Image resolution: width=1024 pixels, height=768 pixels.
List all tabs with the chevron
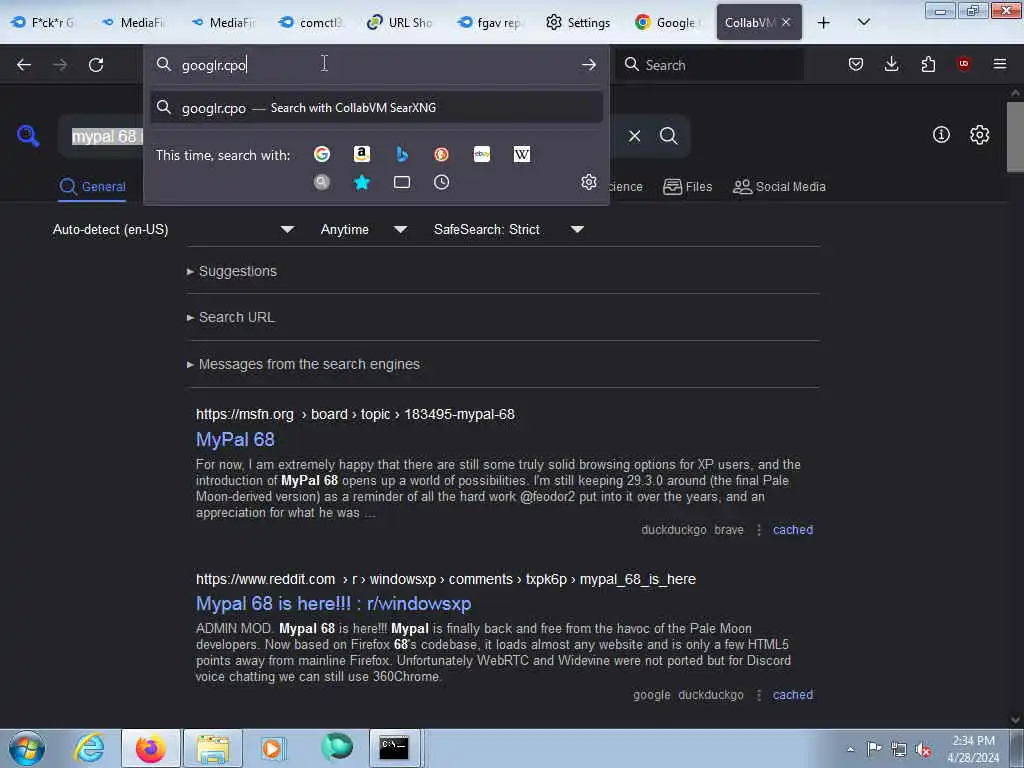[x=863, y=22]
